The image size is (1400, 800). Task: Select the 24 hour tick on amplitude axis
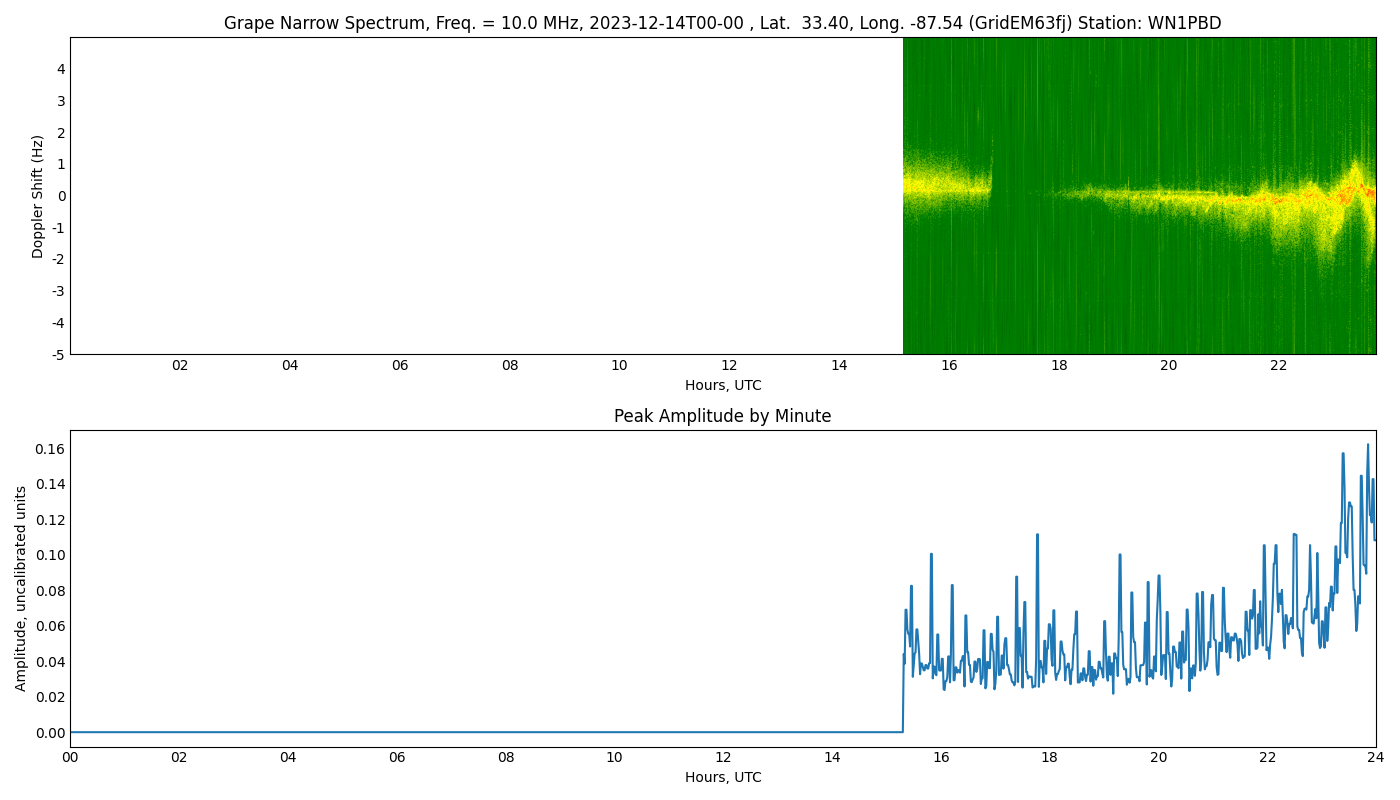click(1375, 757)
